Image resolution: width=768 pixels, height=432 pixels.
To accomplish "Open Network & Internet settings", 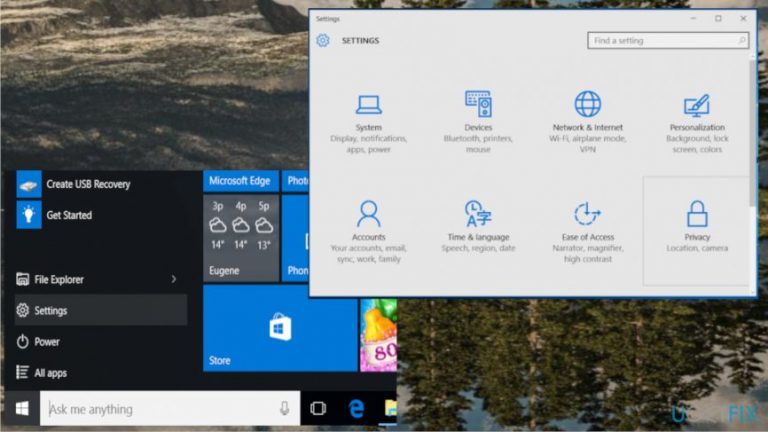I will [x=588, y=123].
